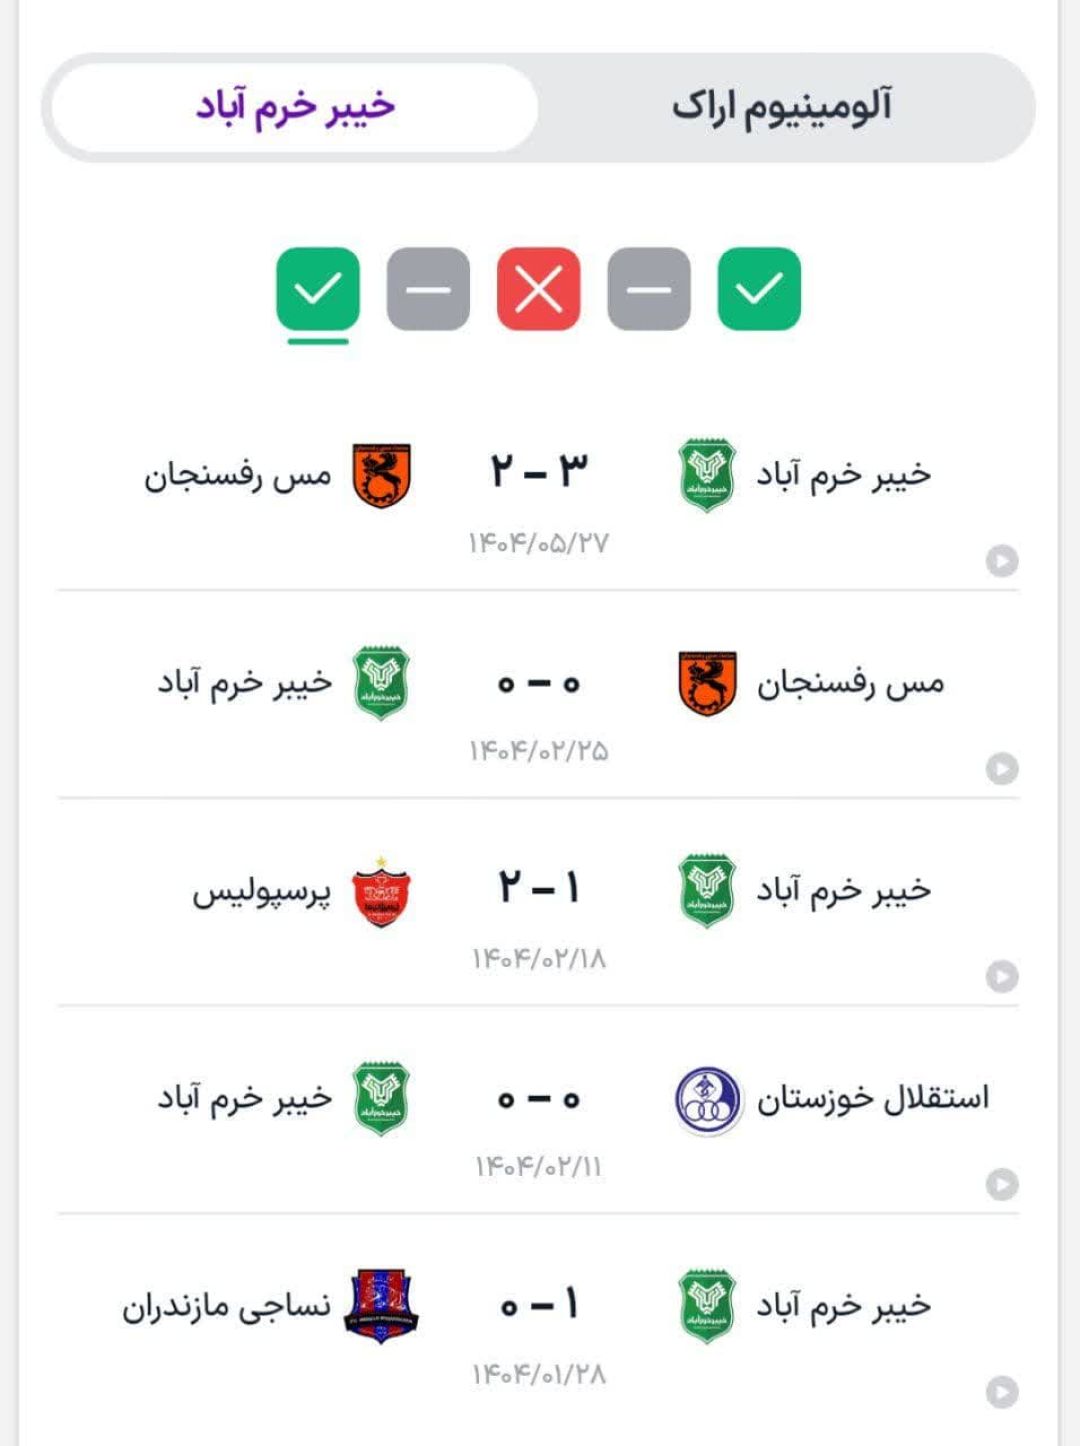This screenshot has width=1080, height=1446.
Task: Open the ۲ - ۱ score of the پرسپولیس match
Action: tap(539, 888)
